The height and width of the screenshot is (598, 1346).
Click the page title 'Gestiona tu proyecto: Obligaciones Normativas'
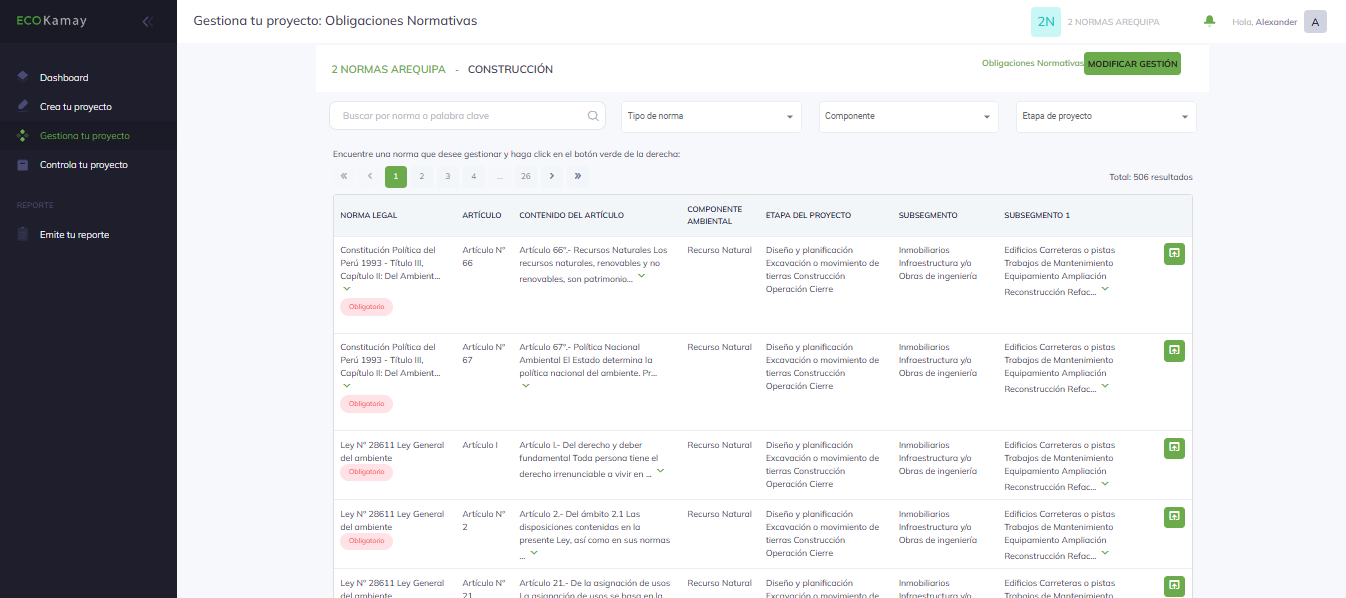point(335,21)
